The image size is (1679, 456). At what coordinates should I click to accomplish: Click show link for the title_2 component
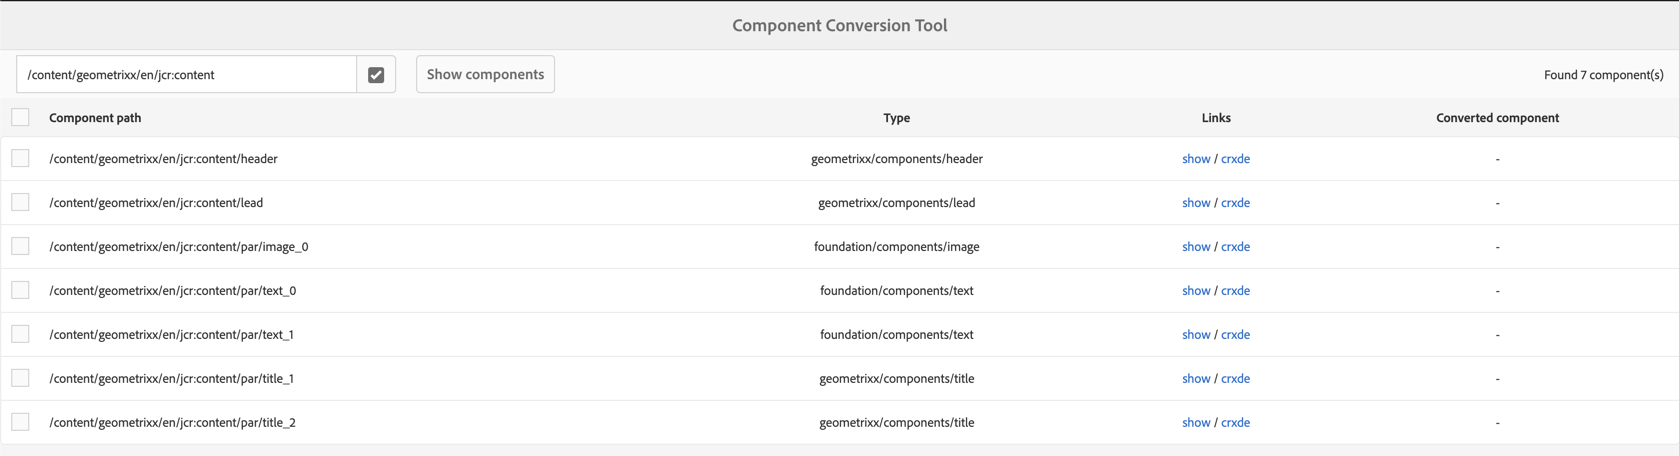1195,423
